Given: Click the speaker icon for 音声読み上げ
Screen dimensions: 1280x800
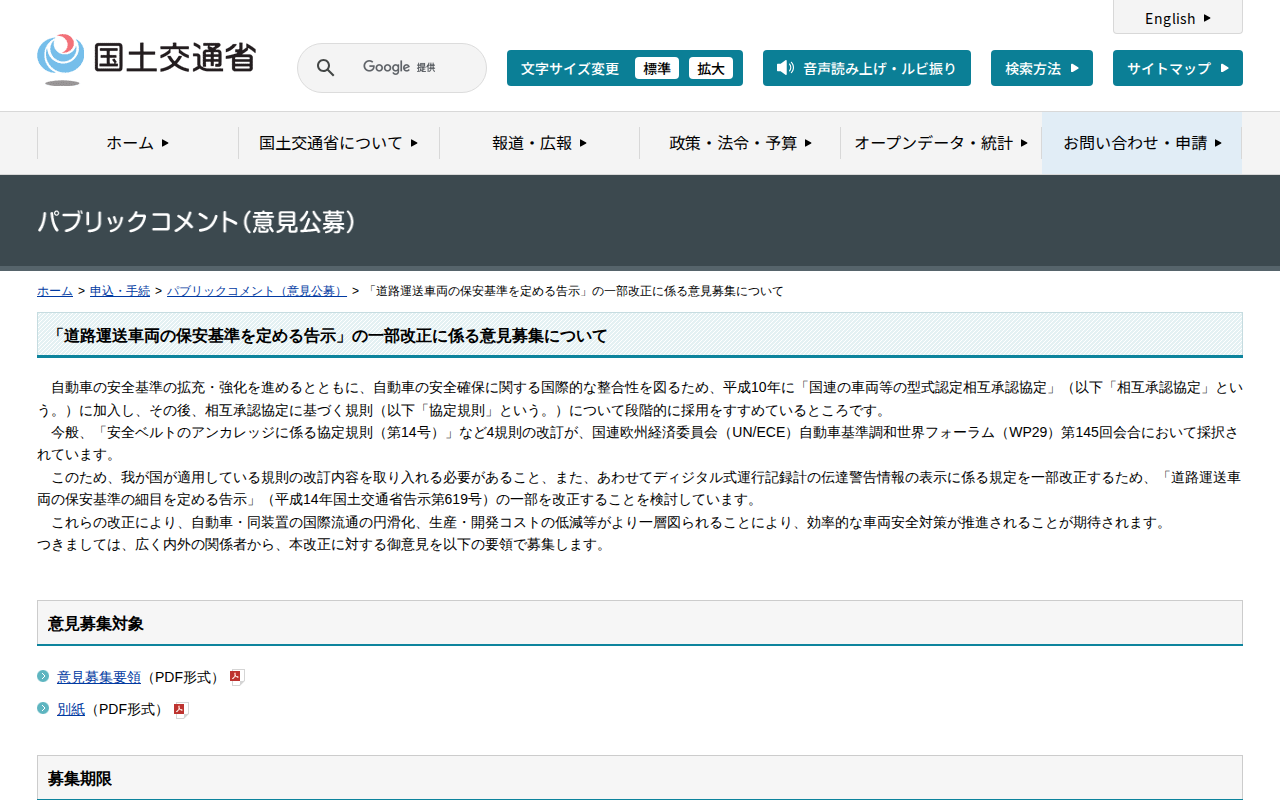Looking at the screenshot, I should coord(785,68).
